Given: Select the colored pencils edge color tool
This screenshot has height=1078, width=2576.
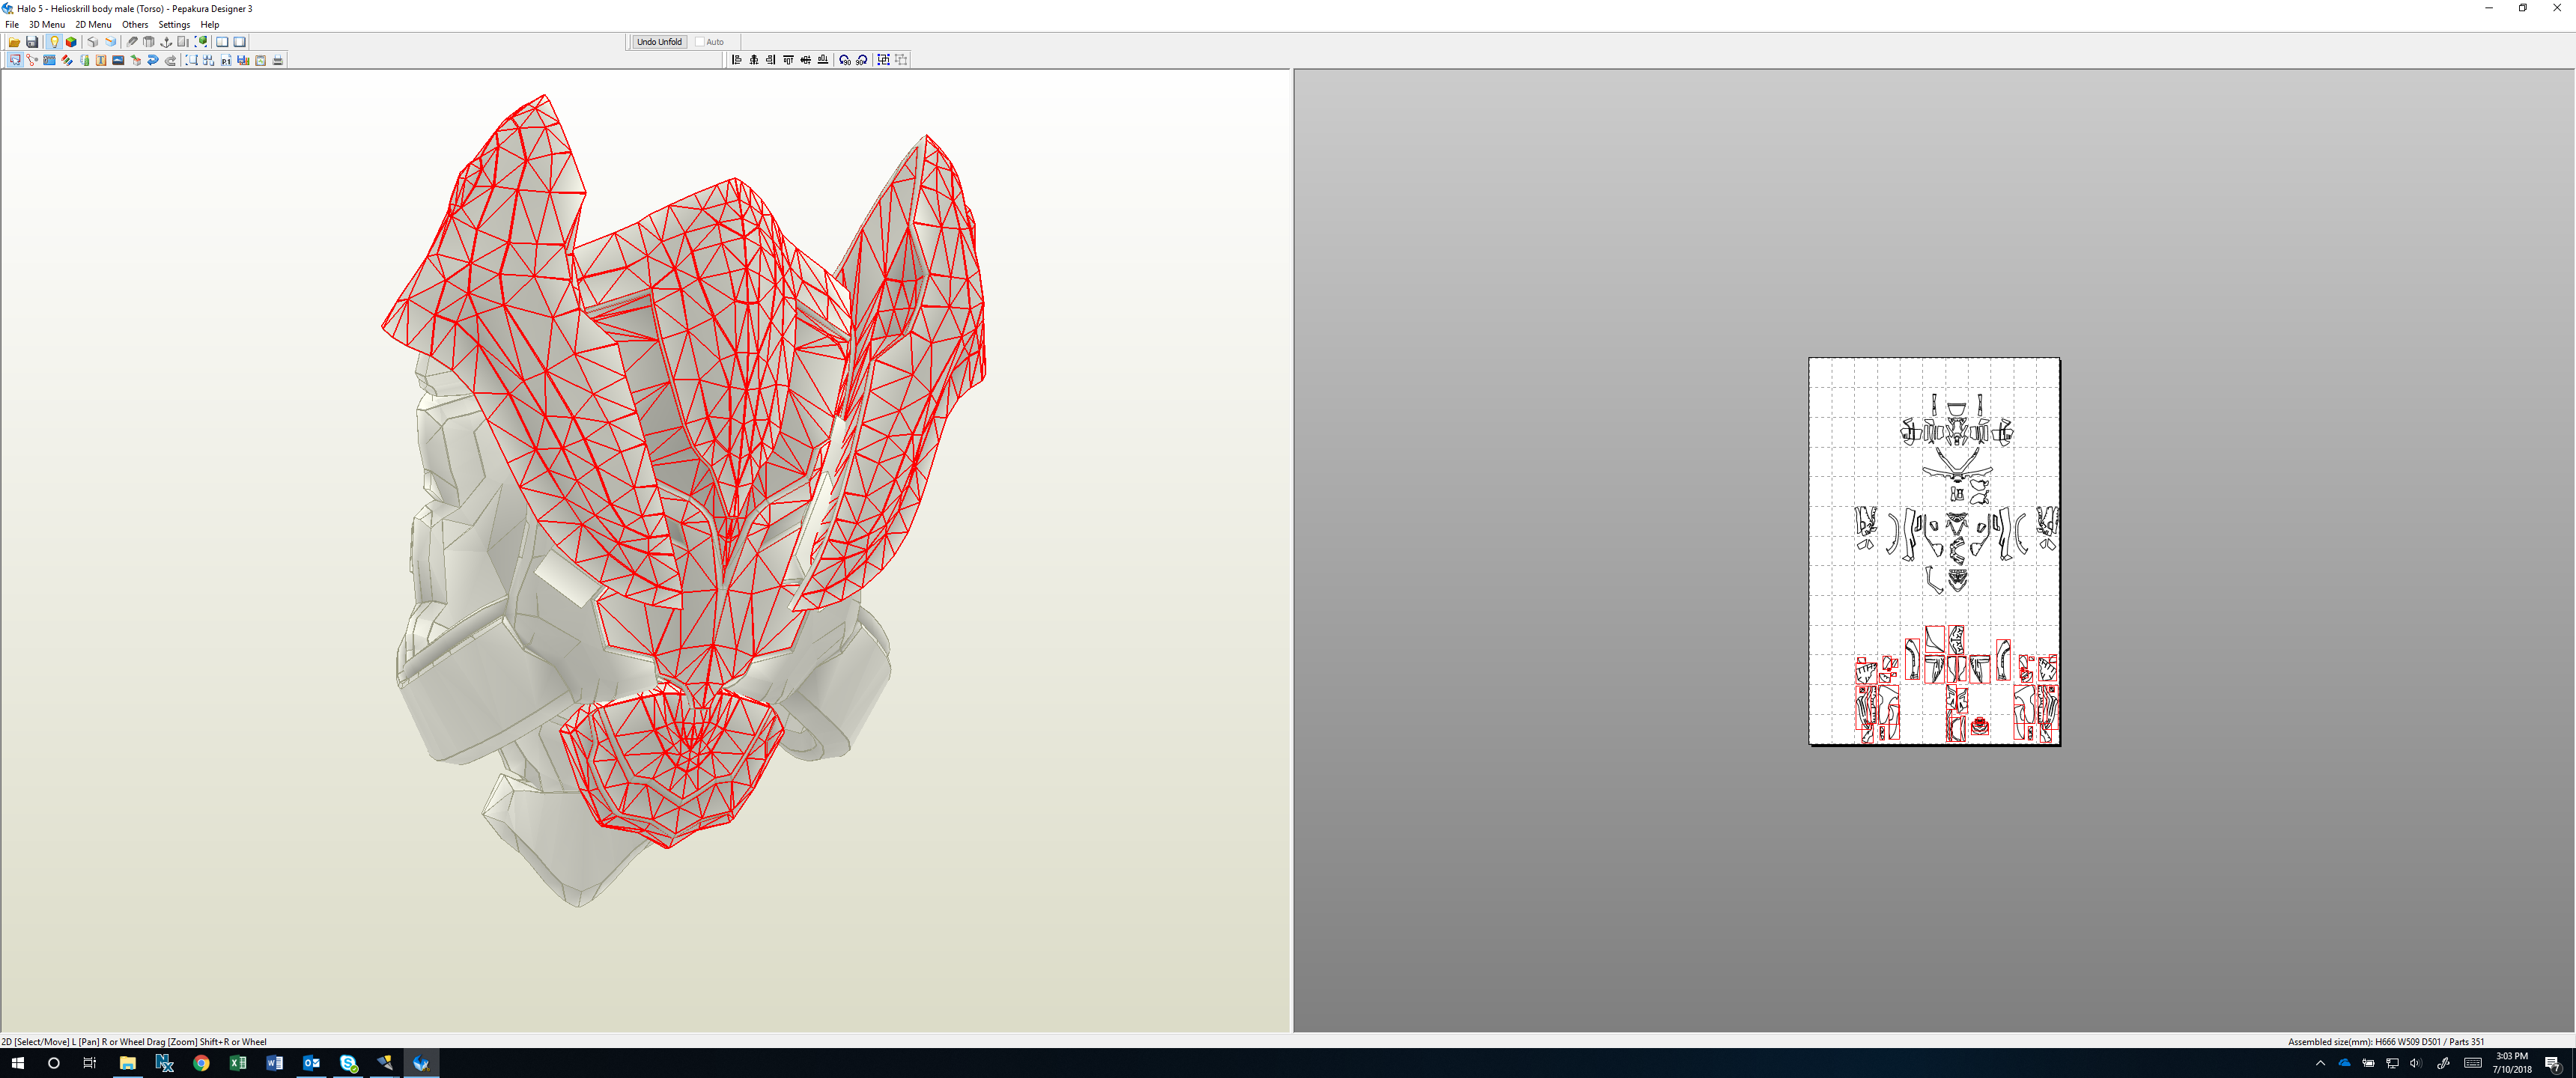Looking at the screenshot, I should [x=67, y=60].
